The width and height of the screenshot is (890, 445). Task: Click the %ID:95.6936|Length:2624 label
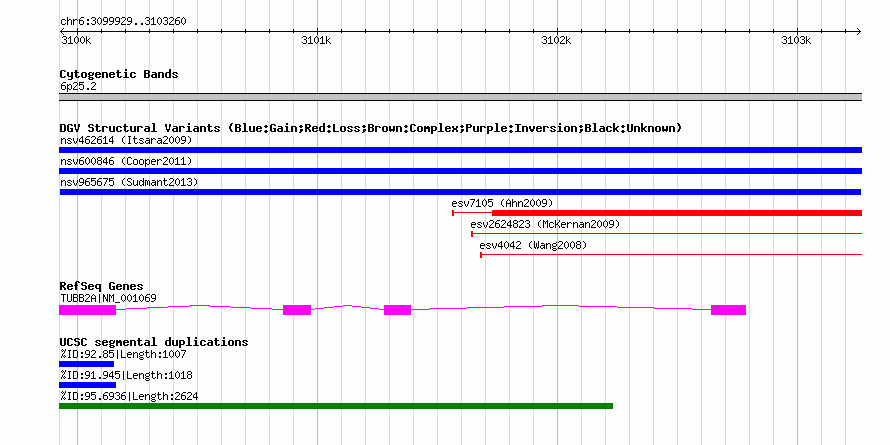[x=129, y=396]
